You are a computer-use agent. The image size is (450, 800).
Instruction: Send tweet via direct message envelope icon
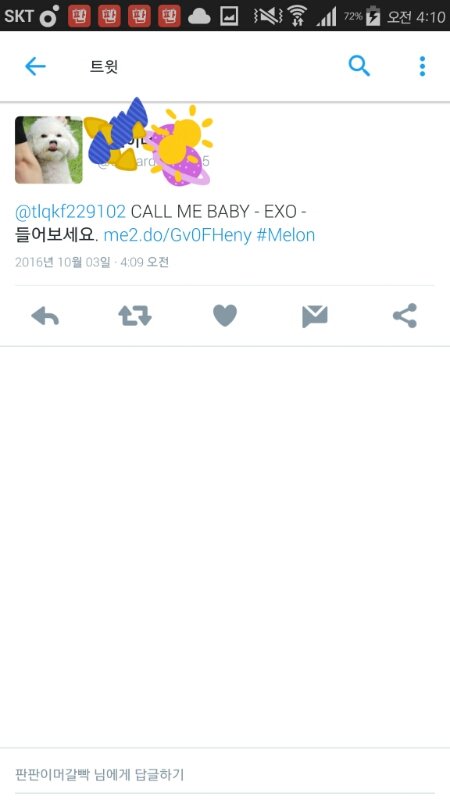(x=315, y=316)
